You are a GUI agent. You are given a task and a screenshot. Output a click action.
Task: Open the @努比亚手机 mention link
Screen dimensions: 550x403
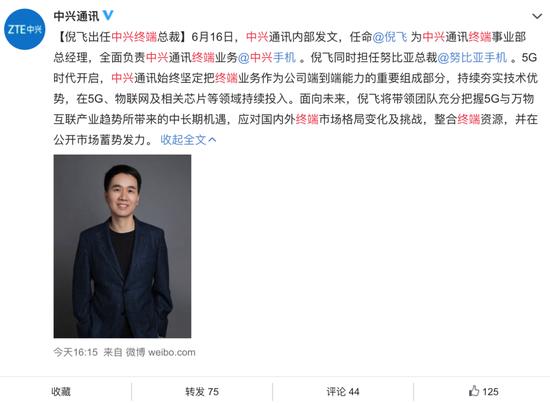coord(472,57)
